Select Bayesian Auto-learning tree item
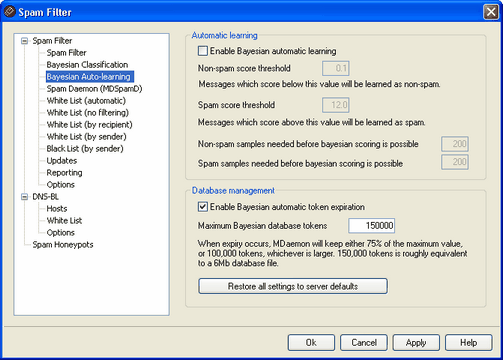This screenshot has height=360, width=503. (x=90, y=77)
